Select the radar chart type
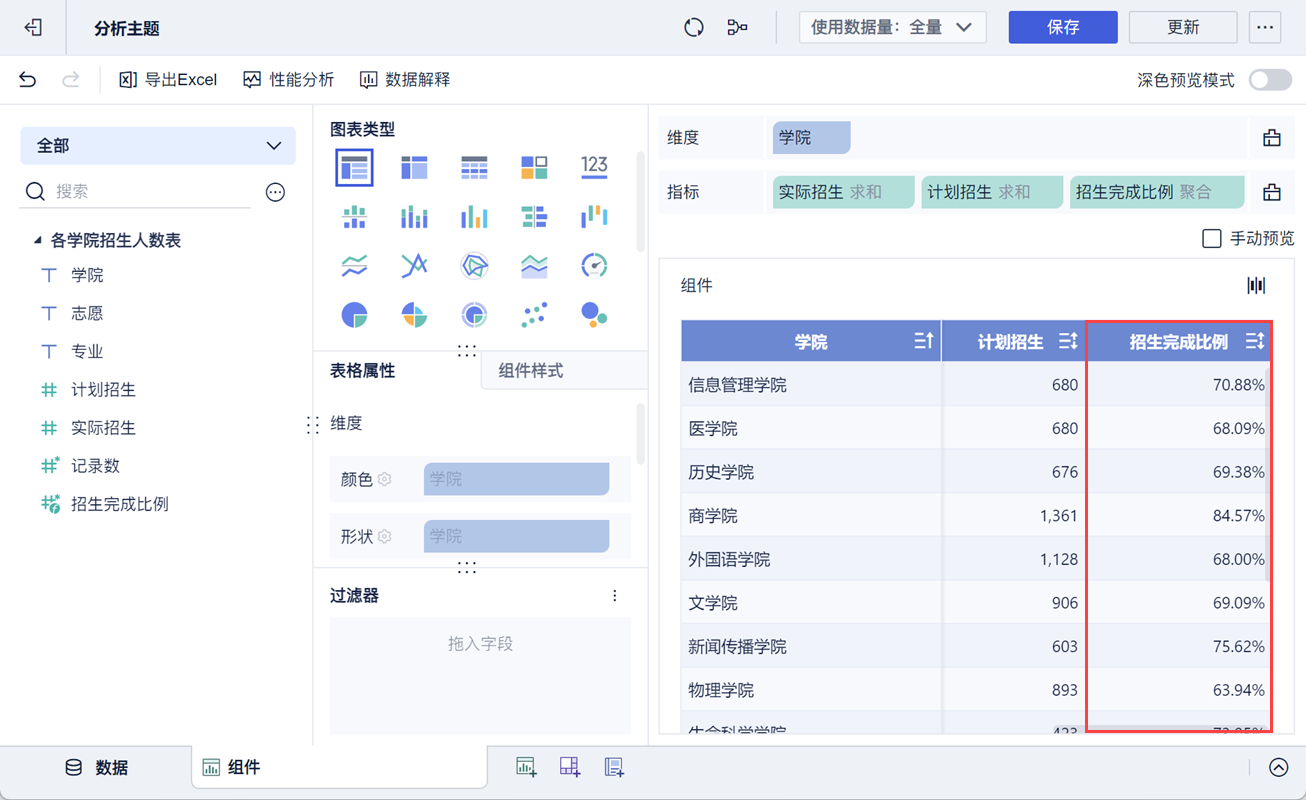Viewport: 1306px width, 800px height. tap(474, 265)
